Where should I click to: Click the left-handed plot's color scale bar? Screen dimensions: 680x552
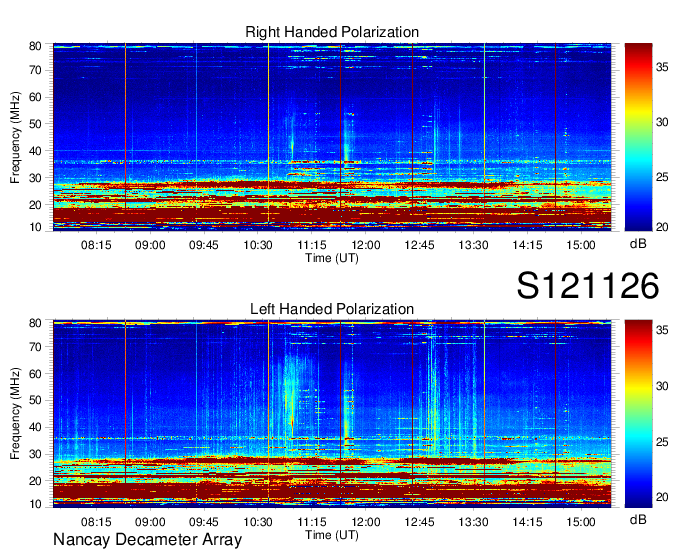[638, 414]
